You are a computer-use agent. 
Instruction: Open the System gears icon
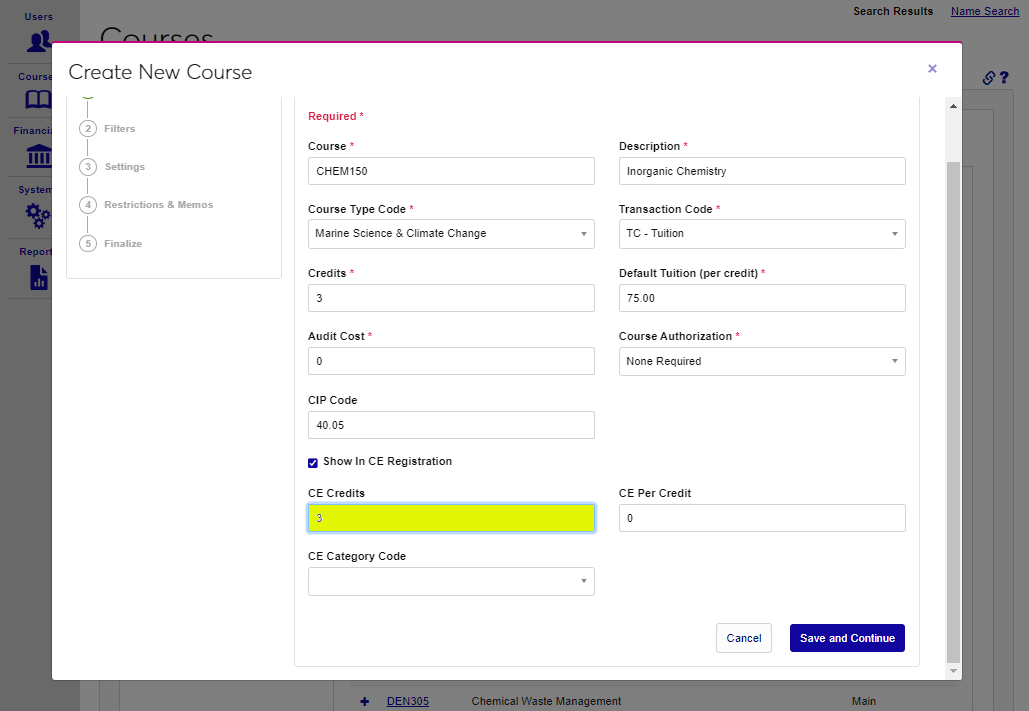38,215
